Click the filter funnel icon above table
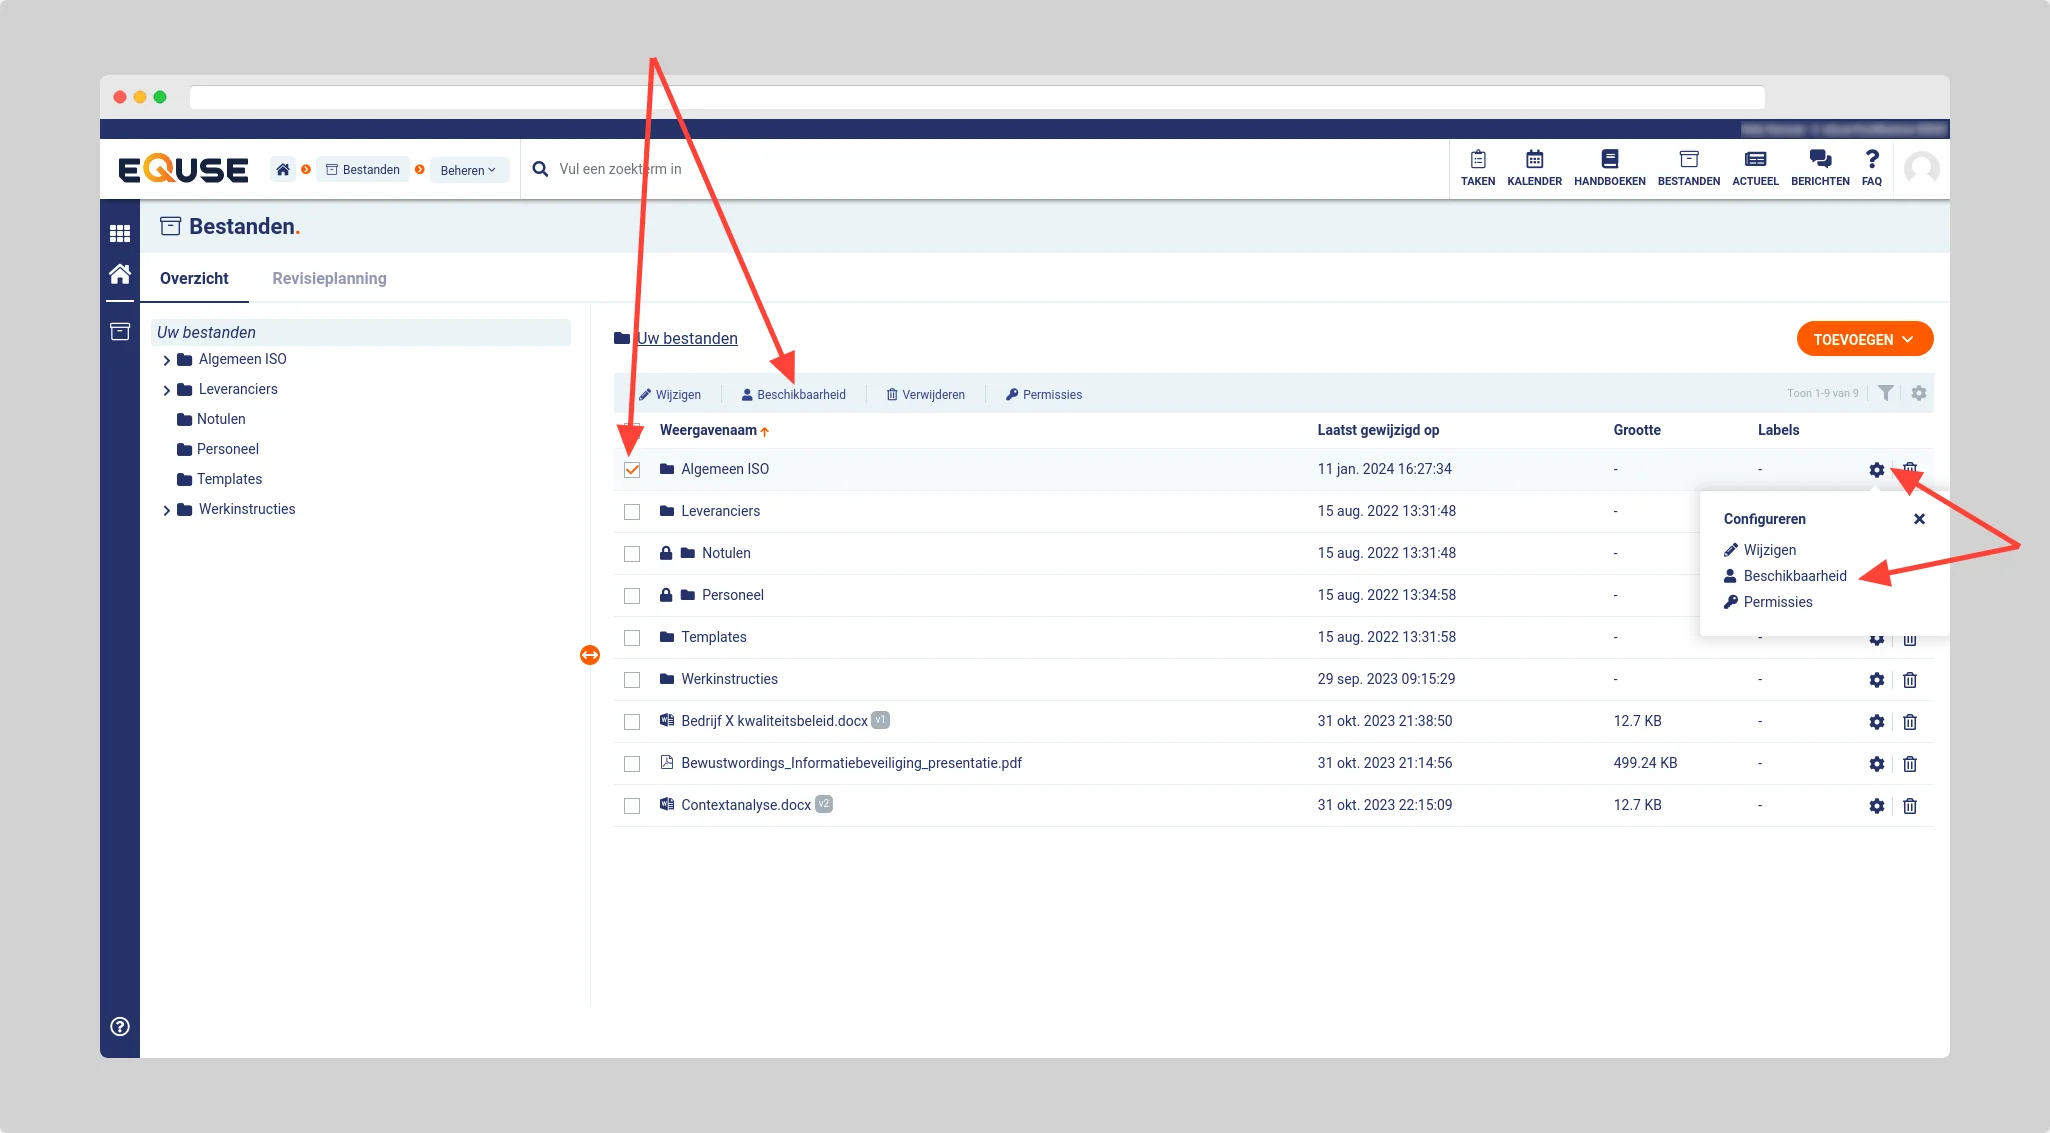 [1885, 393]
